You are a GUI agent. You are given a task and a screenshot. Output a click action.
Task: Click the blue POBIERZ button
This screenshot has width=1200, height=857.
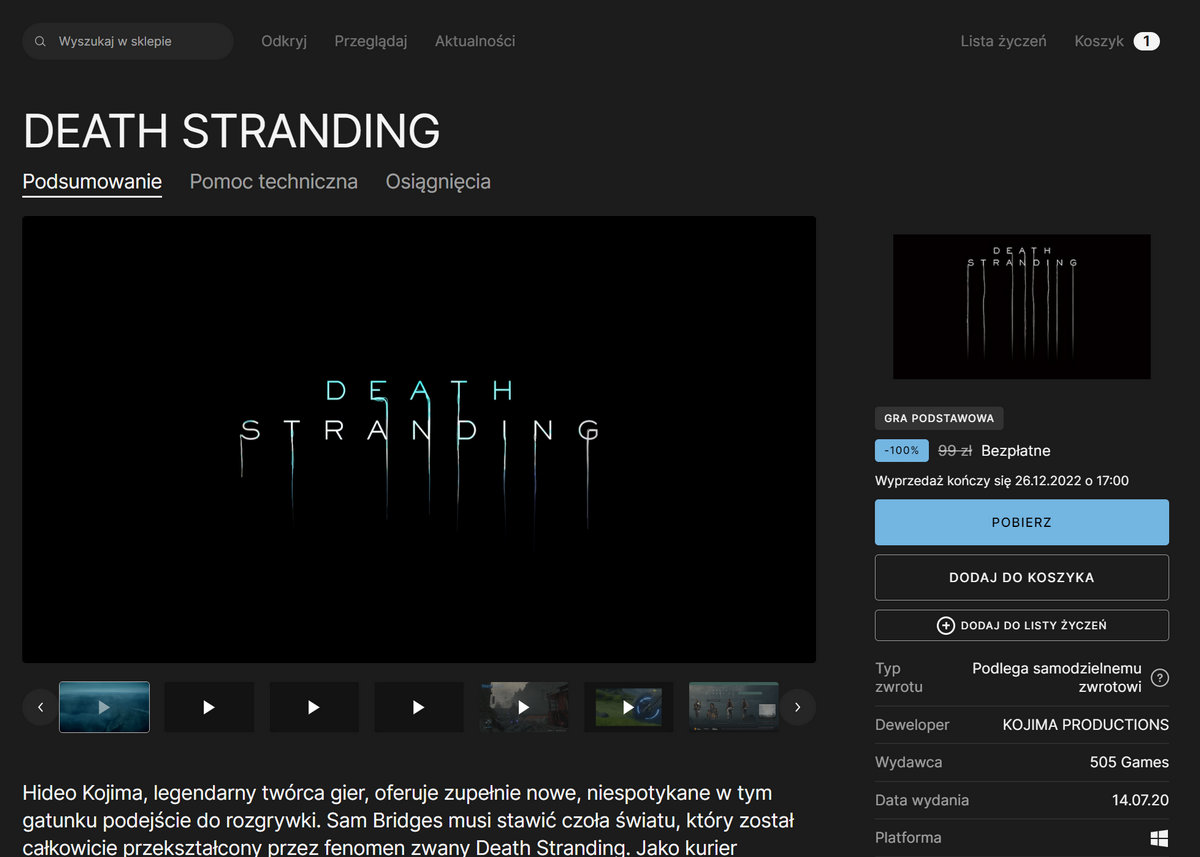click(x=1021, y=522)
